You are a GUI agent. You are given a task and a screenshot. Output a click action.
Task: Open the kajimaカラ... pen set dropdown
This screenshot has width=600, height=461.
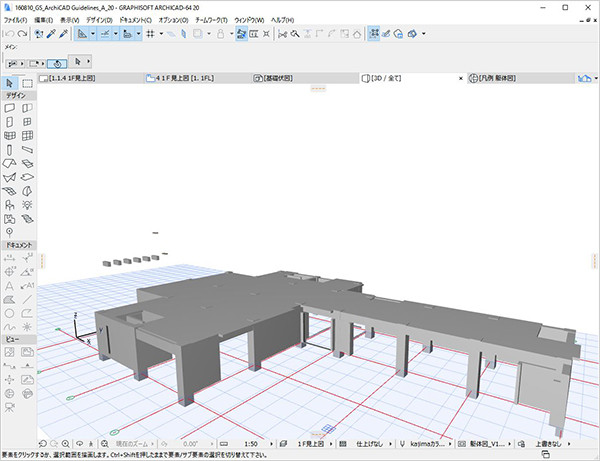coord(450,444)
